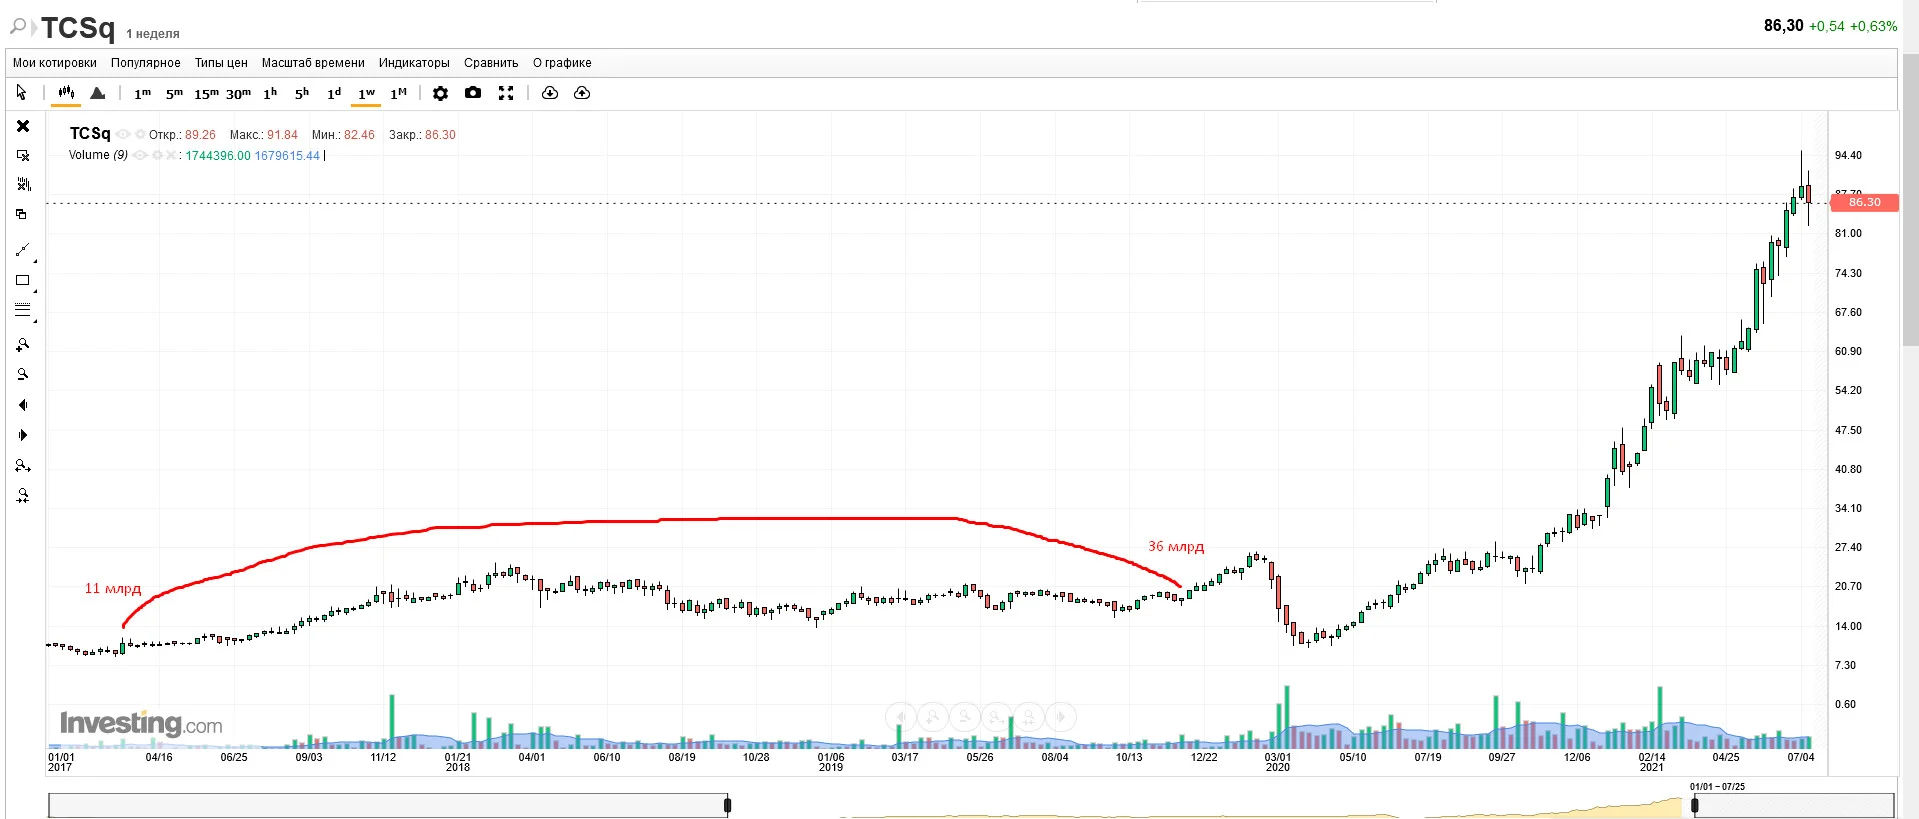Save chart via cloud upload icon

click(582, 93)
